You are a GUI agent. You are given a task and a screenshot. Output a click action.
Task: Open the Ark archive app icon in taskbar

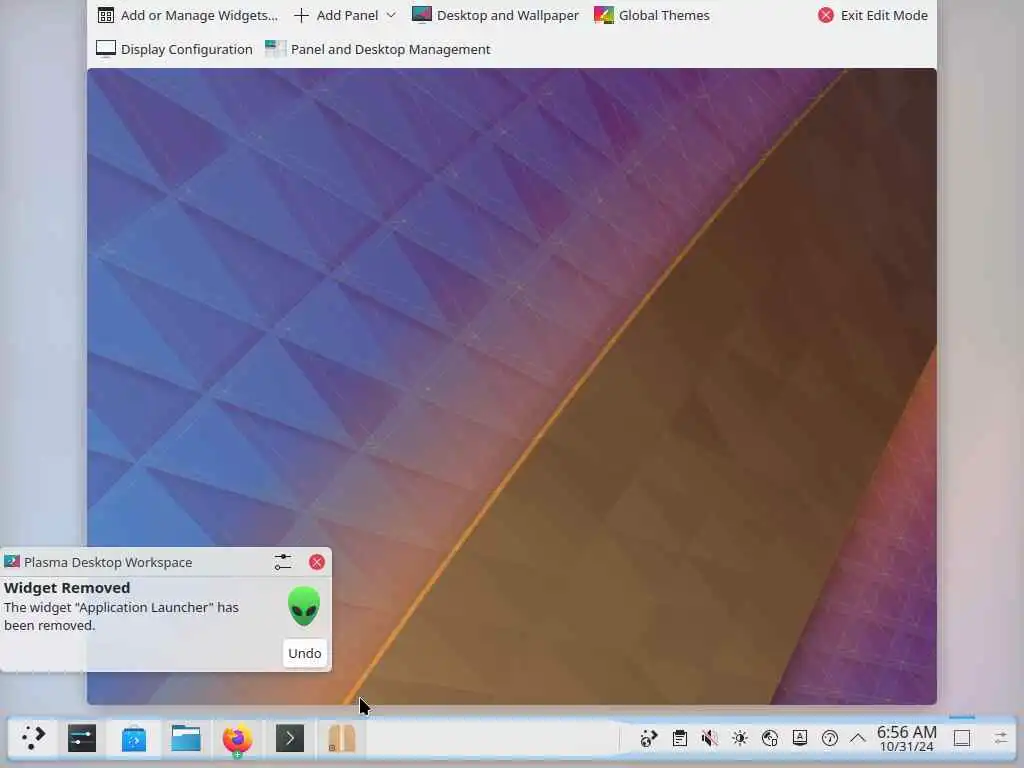pyautogui.click(x=342, y=739)
